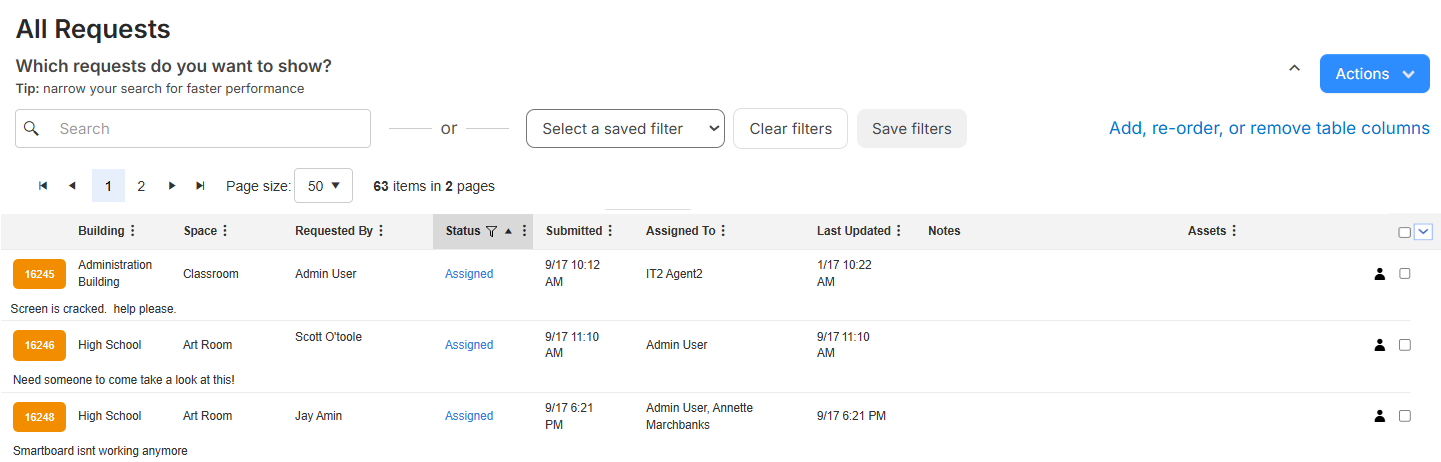Open Assets column menu dots

tap(1234, 231)
